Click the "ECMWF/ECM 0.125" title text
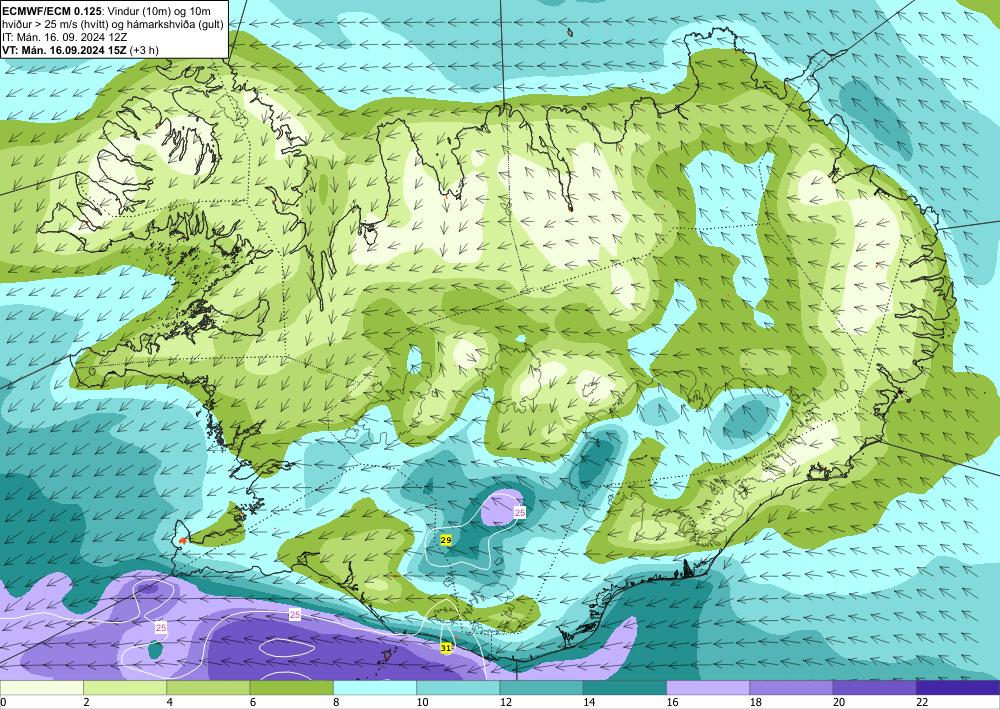 point(51,11)
